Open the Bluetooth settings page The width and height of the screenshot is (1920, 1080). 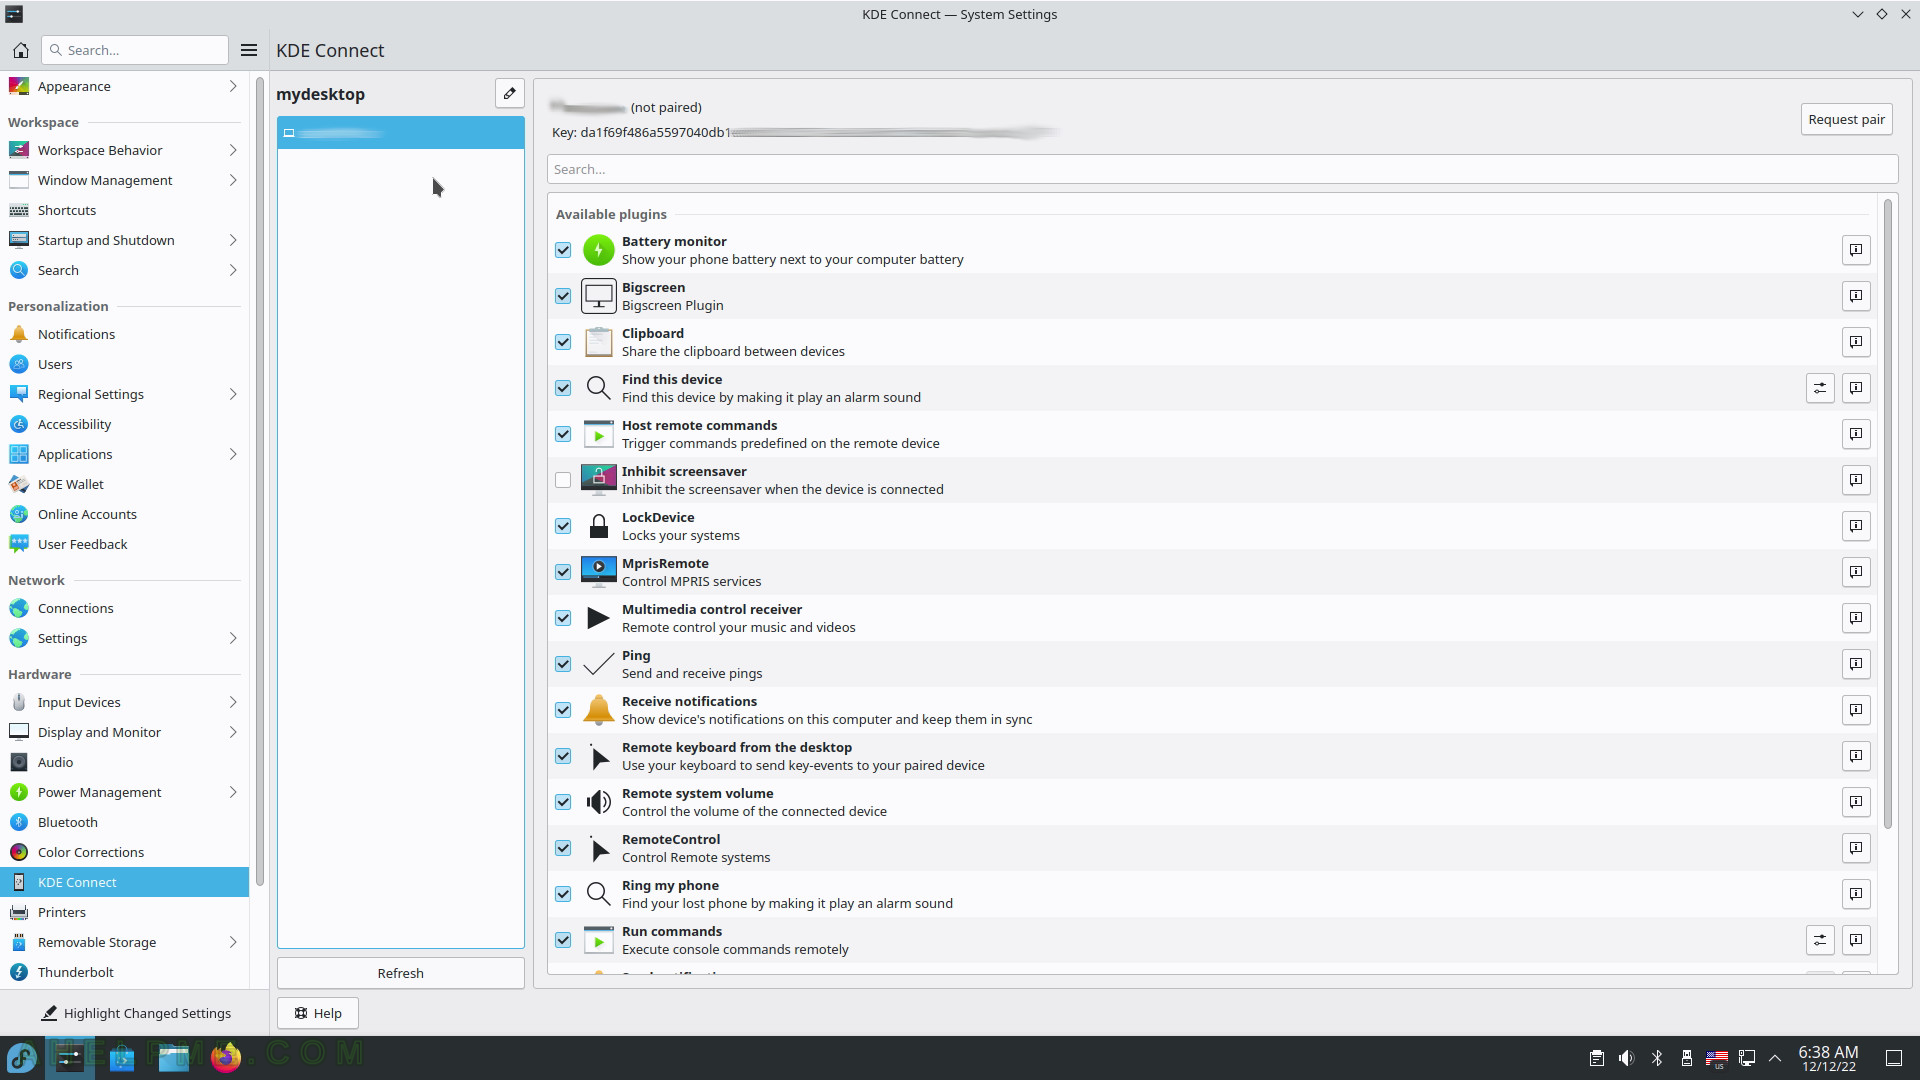point(124,822)
